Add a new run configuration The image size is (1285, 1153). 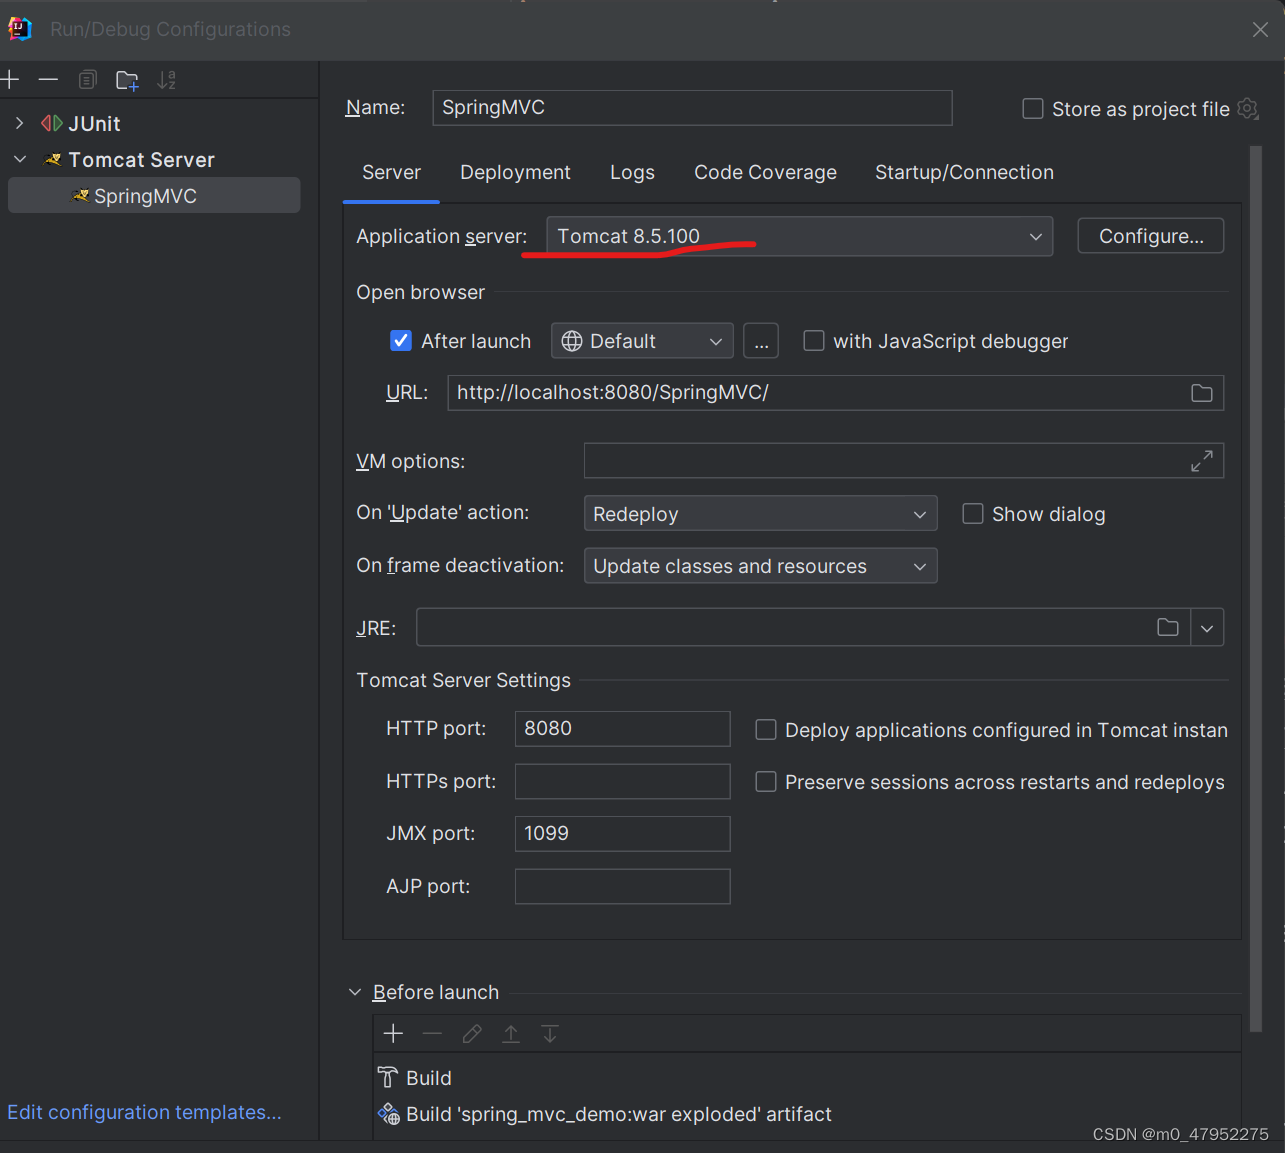(x=11, y=79)
